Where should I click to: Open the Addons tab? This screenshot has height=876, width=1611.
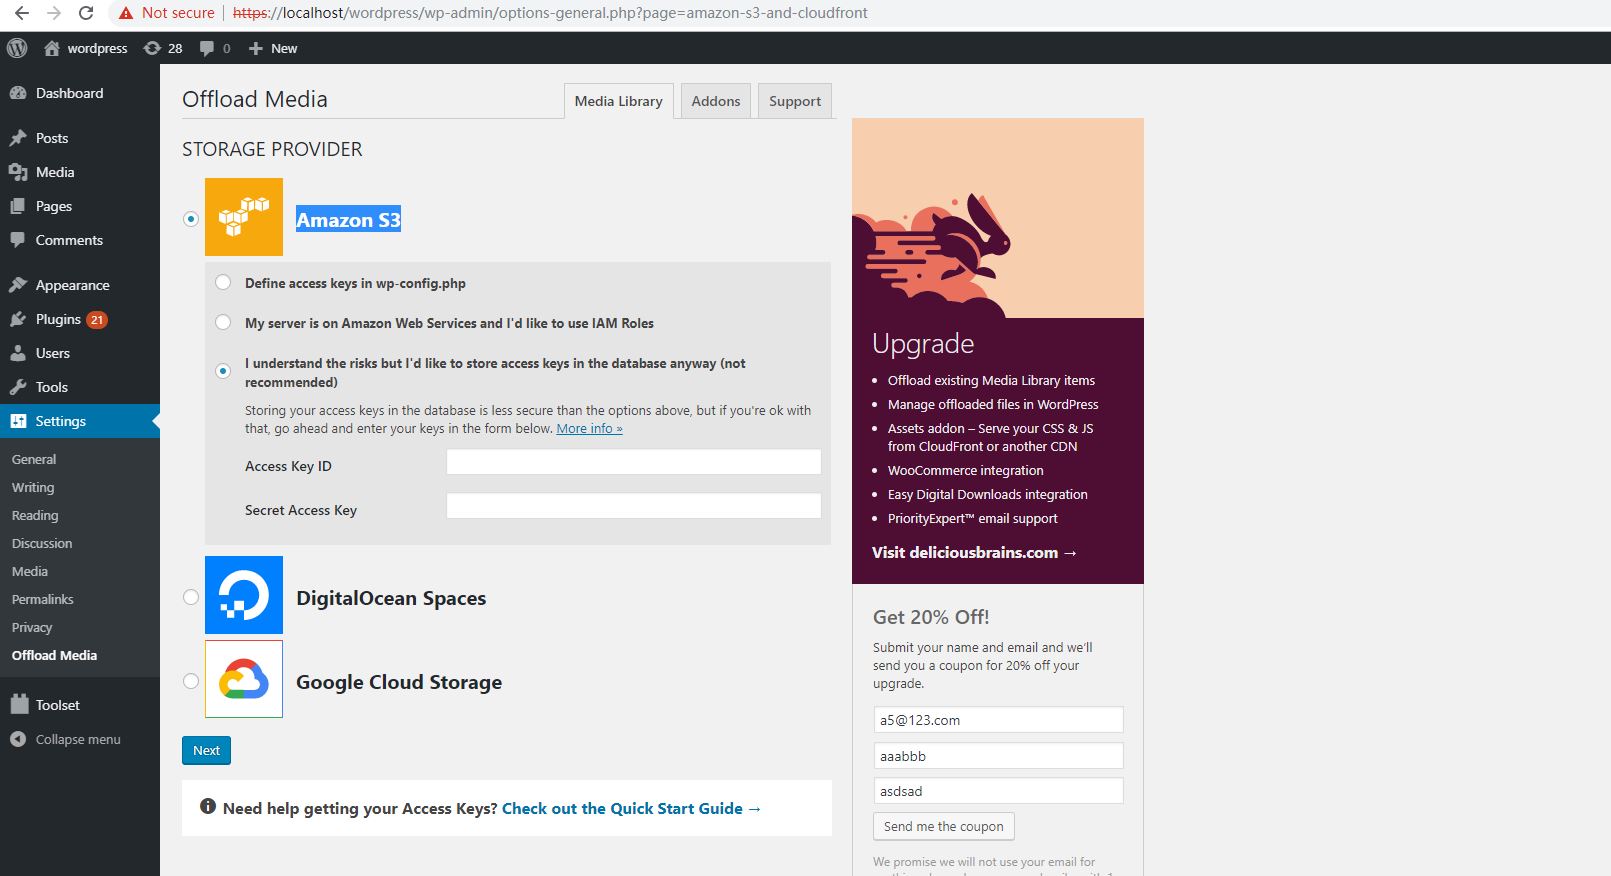716,101
